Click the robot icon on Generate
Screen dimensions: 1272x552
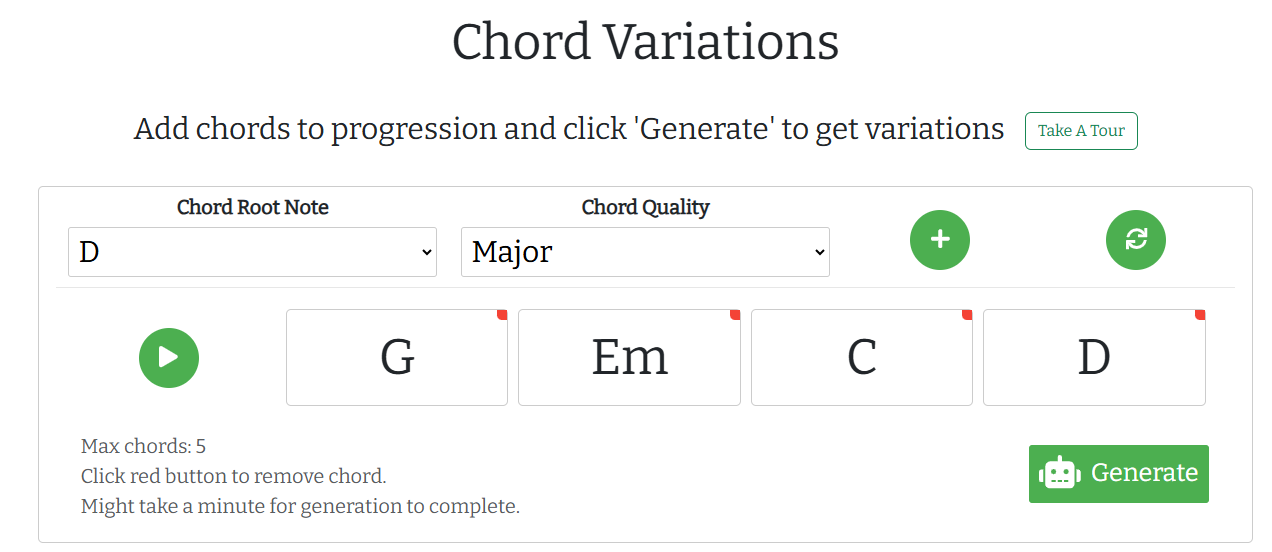pyautogui.click(x=1060, y=474)
